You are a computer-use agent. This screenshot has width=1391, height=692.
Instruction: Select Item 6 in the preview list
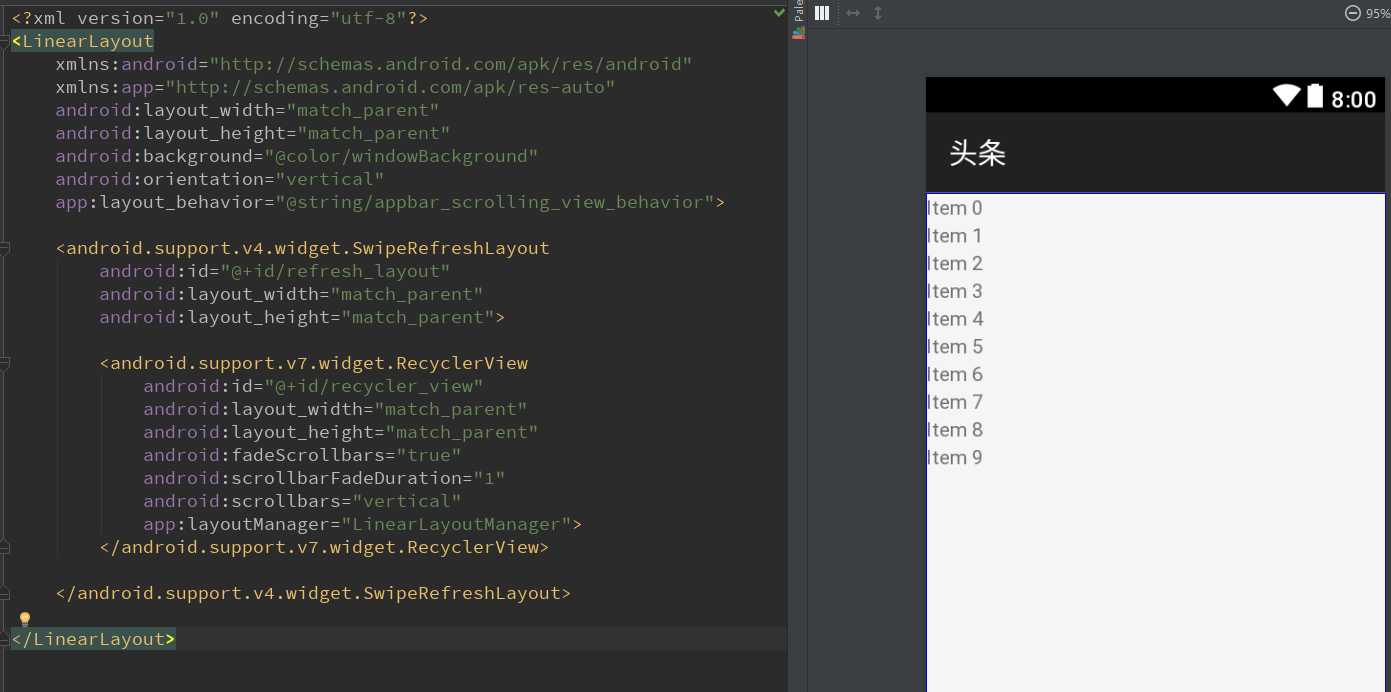955,374
